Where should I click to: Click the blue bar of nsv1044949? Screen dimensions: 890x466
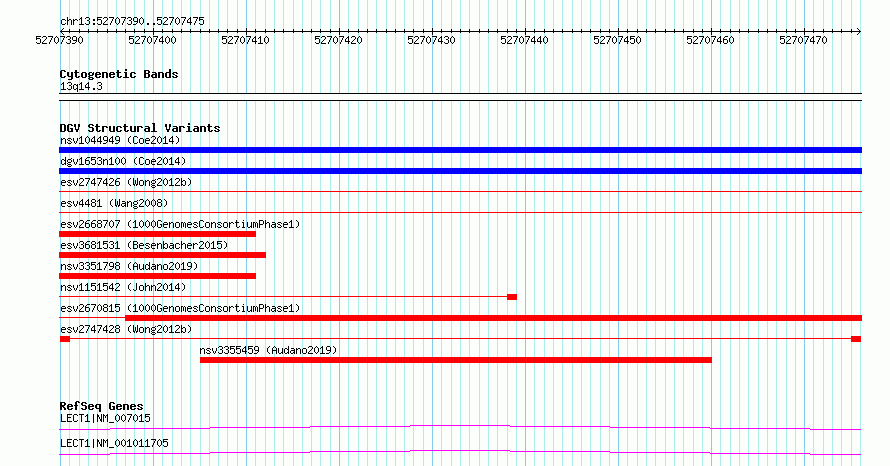pyautogui.click(x=460, y=150)
